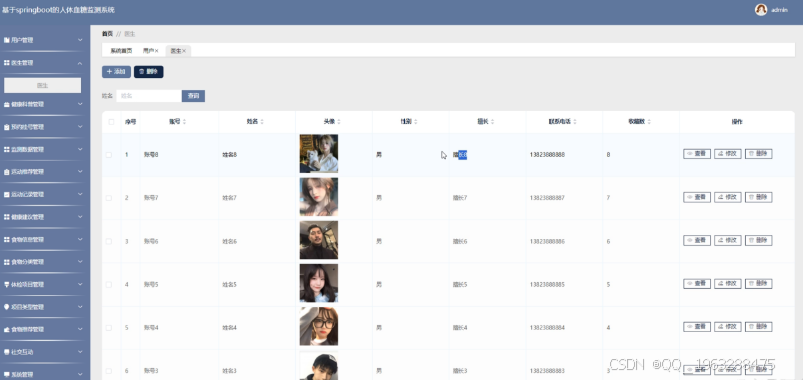This screenshot has width=803, height=380.
Task: Click the avatar thumbnail of 姓名6
Action: [x=319, y=240]
